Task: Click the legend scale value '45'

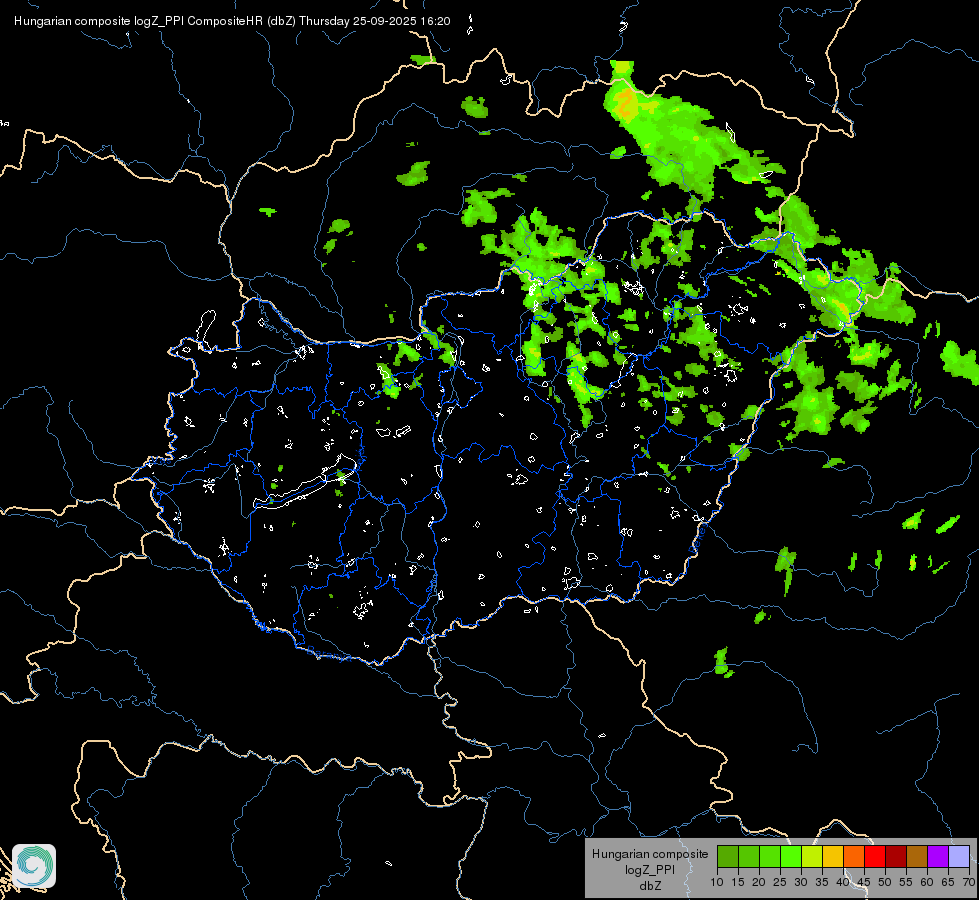Action: (x=864, y=883)
